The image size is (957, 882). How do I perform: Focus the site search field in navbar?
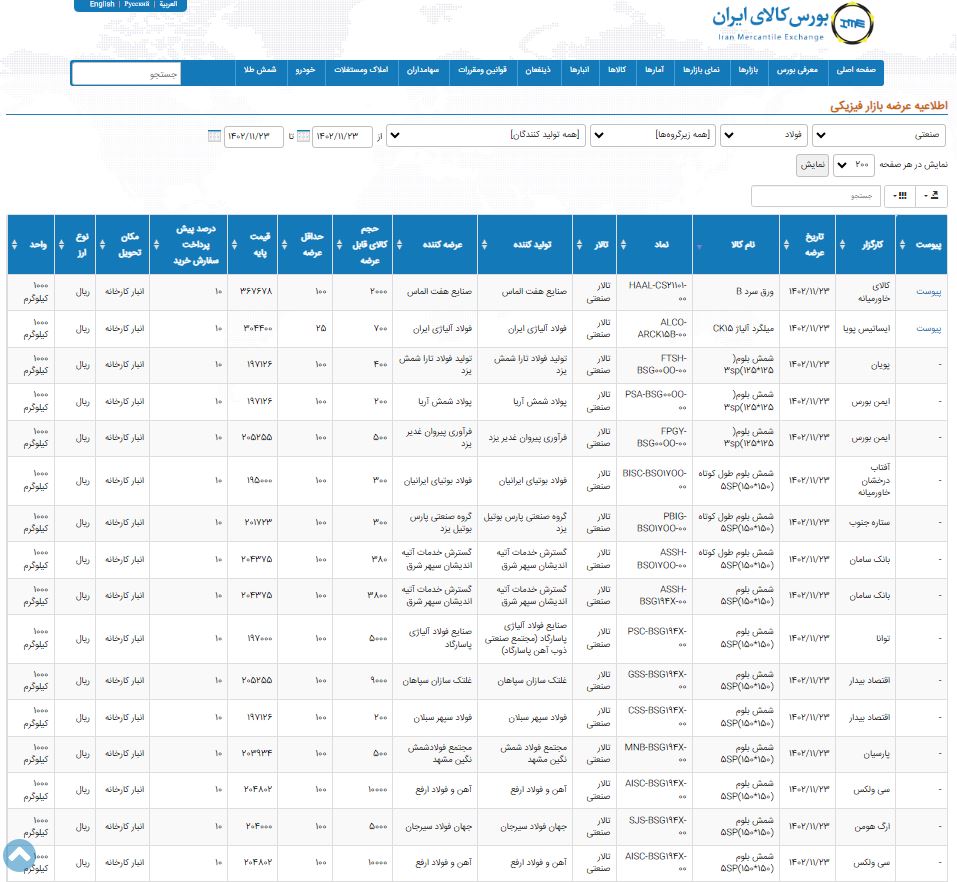pos(126,74)
